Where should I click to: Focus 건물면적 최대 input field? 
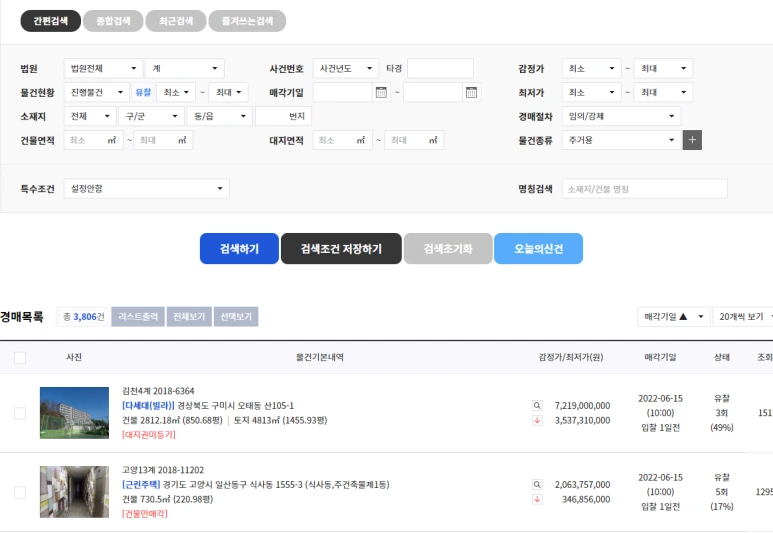coord(163,140)
